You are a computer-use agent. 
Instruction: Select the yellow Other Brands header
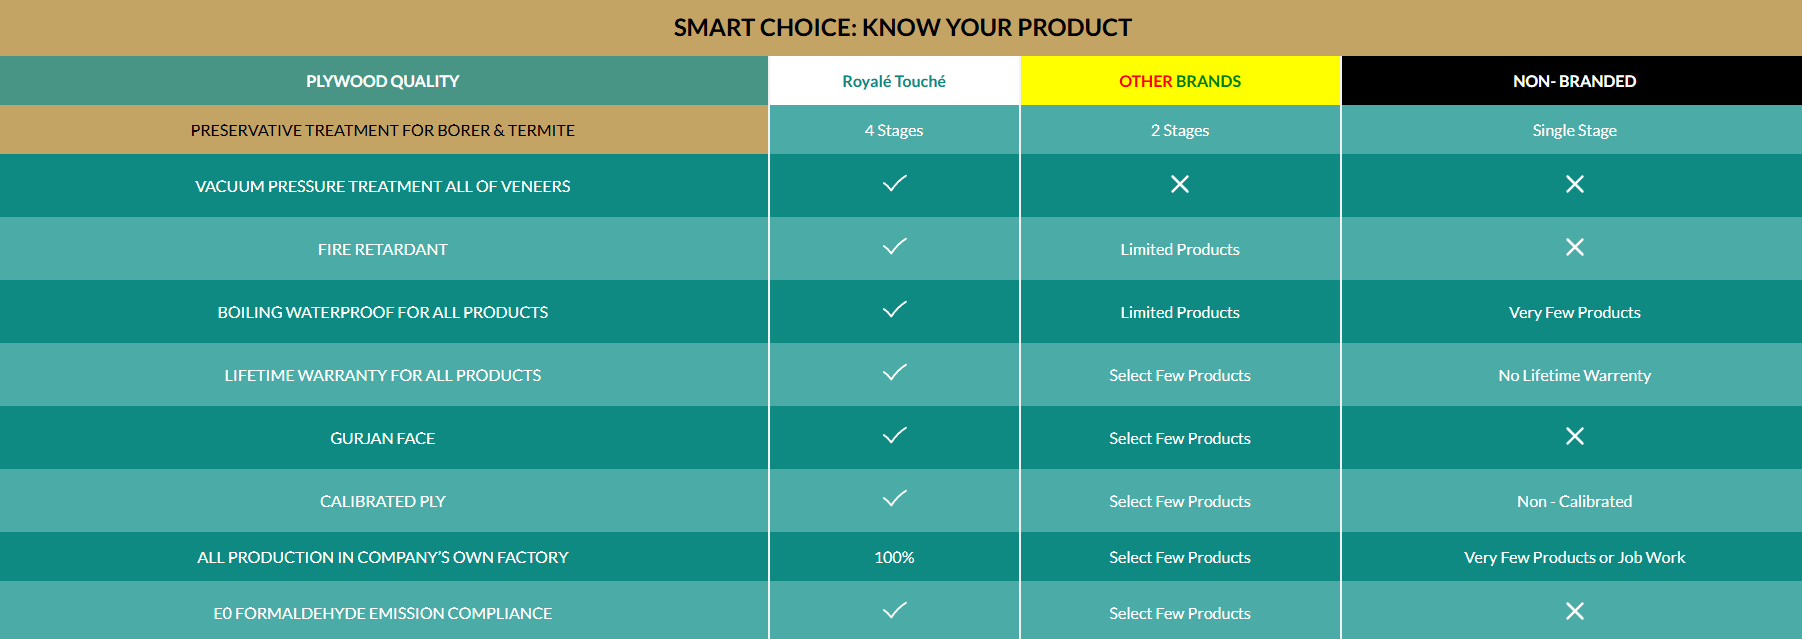(1180, 81)
